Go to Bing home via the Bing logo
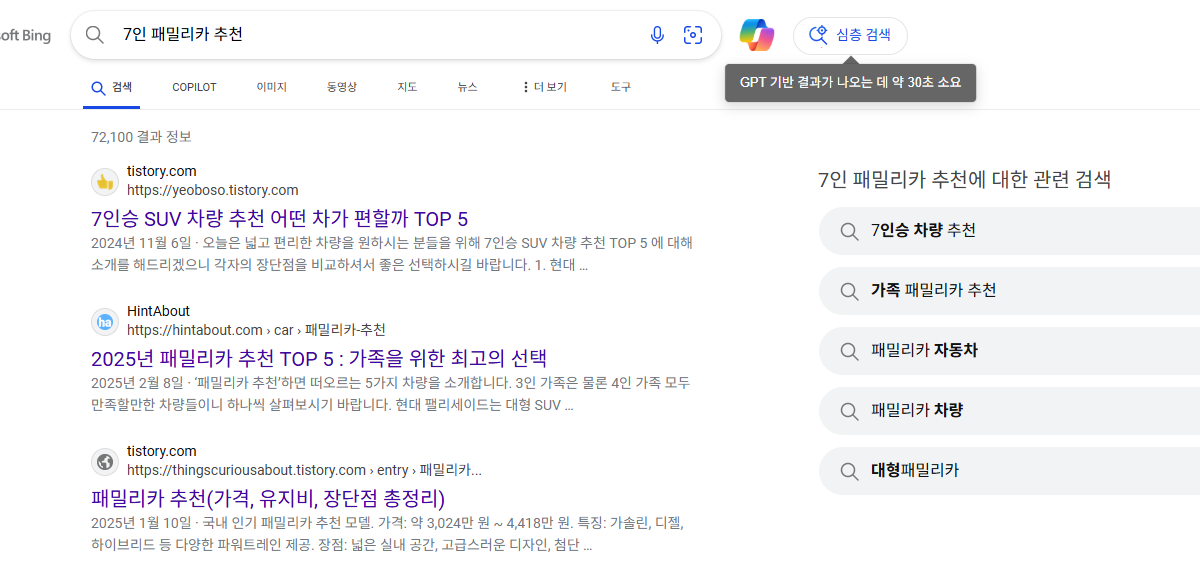This screenshot has height=575, width=1200. (x=25, y=36)
